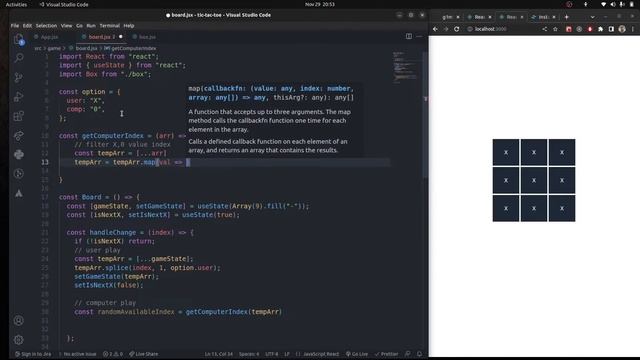
Task: Click 'Sign in to Jira' in the status bar
Action: 33,354
